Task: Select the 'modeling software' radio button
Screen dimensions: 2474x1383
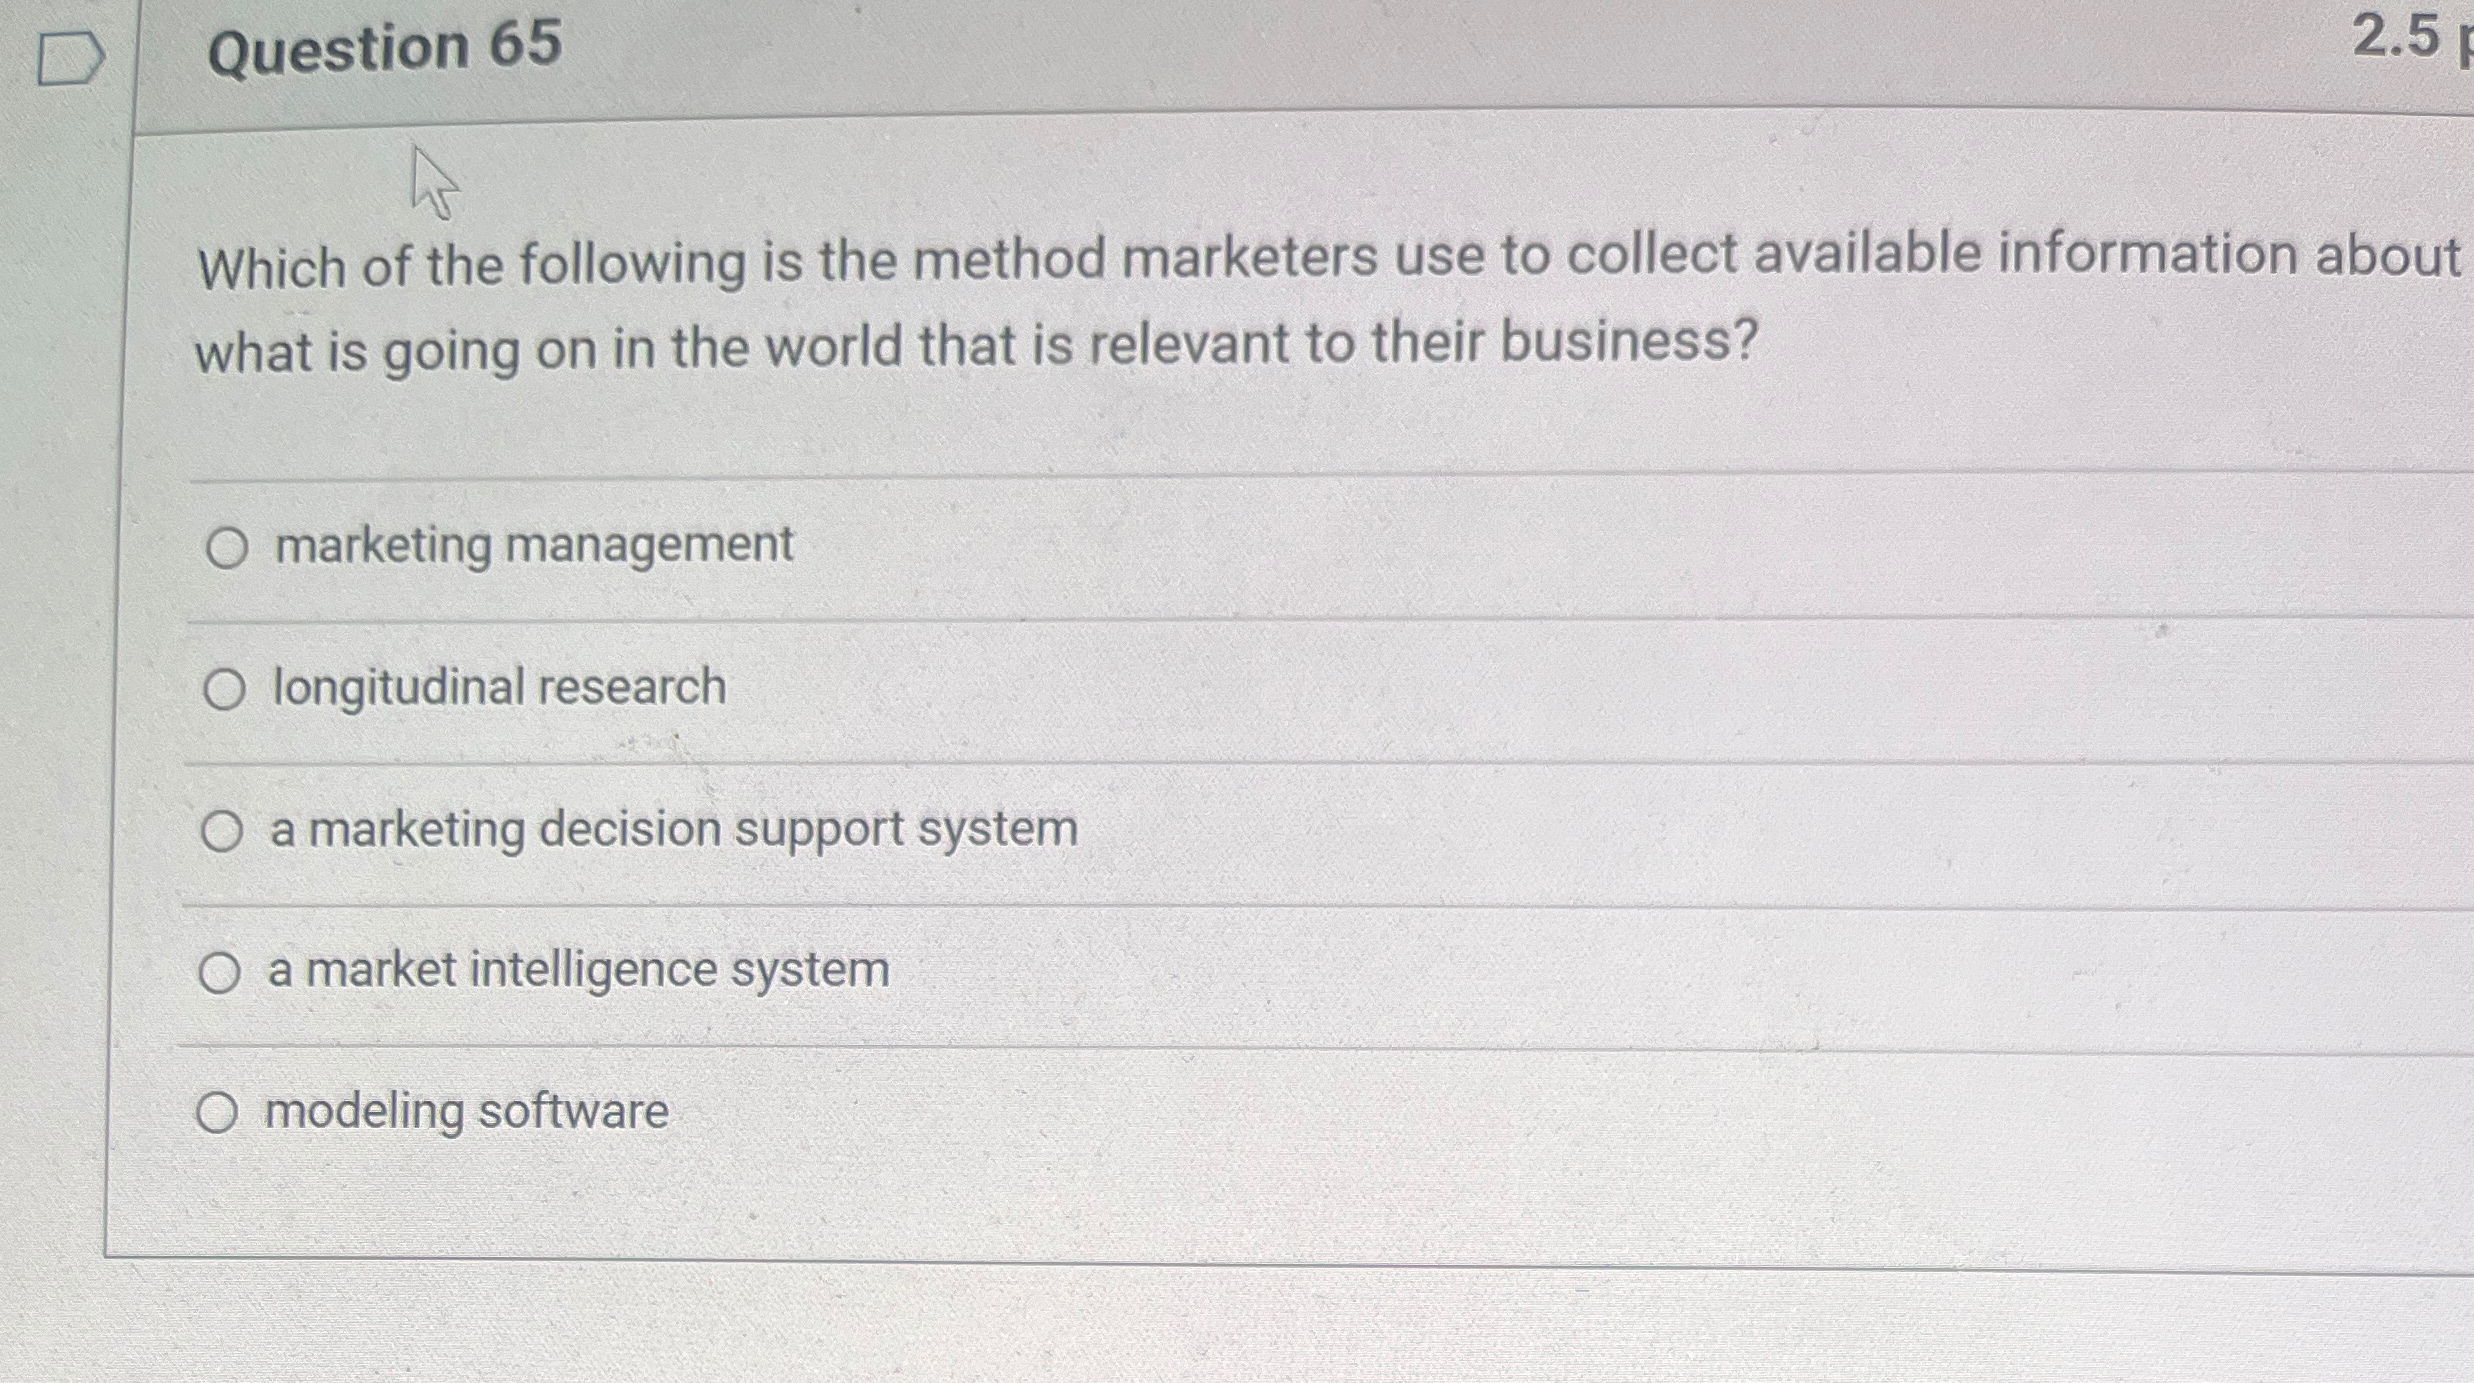Action: (217, 1112)
